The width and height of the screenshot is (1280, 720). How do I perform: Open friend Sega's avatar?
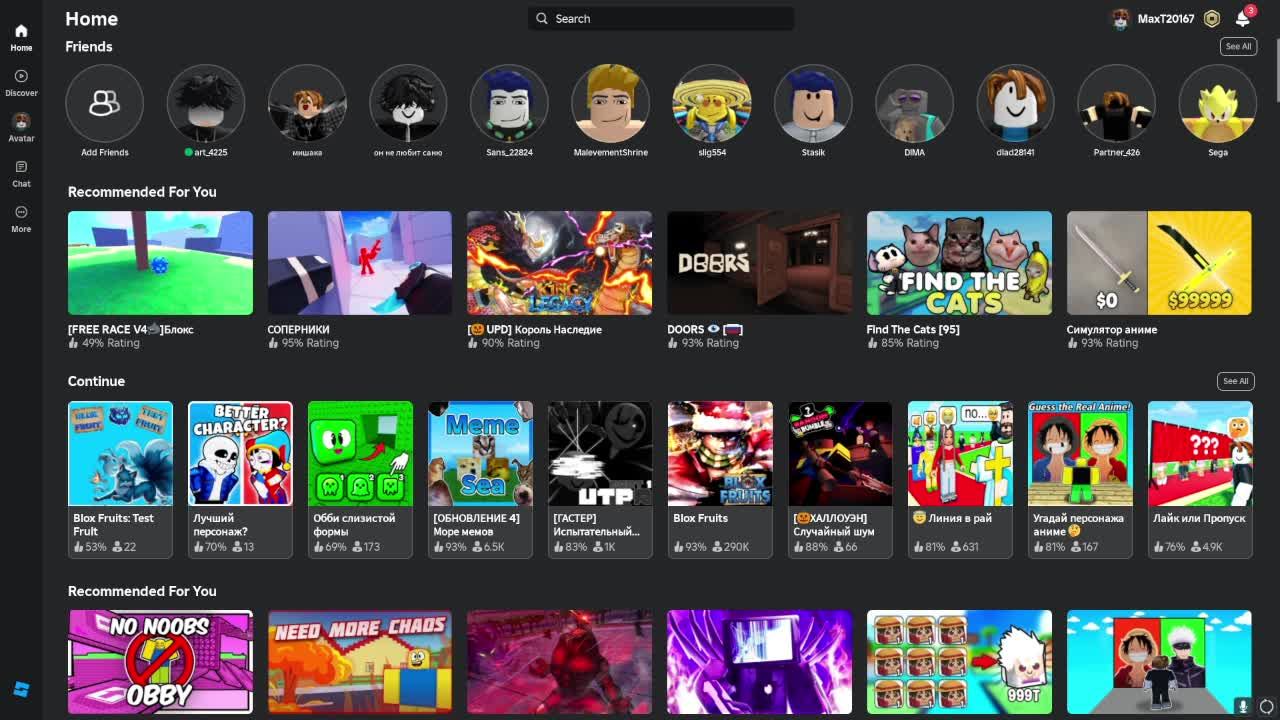pyautogui.click(x=1217, y=103)
